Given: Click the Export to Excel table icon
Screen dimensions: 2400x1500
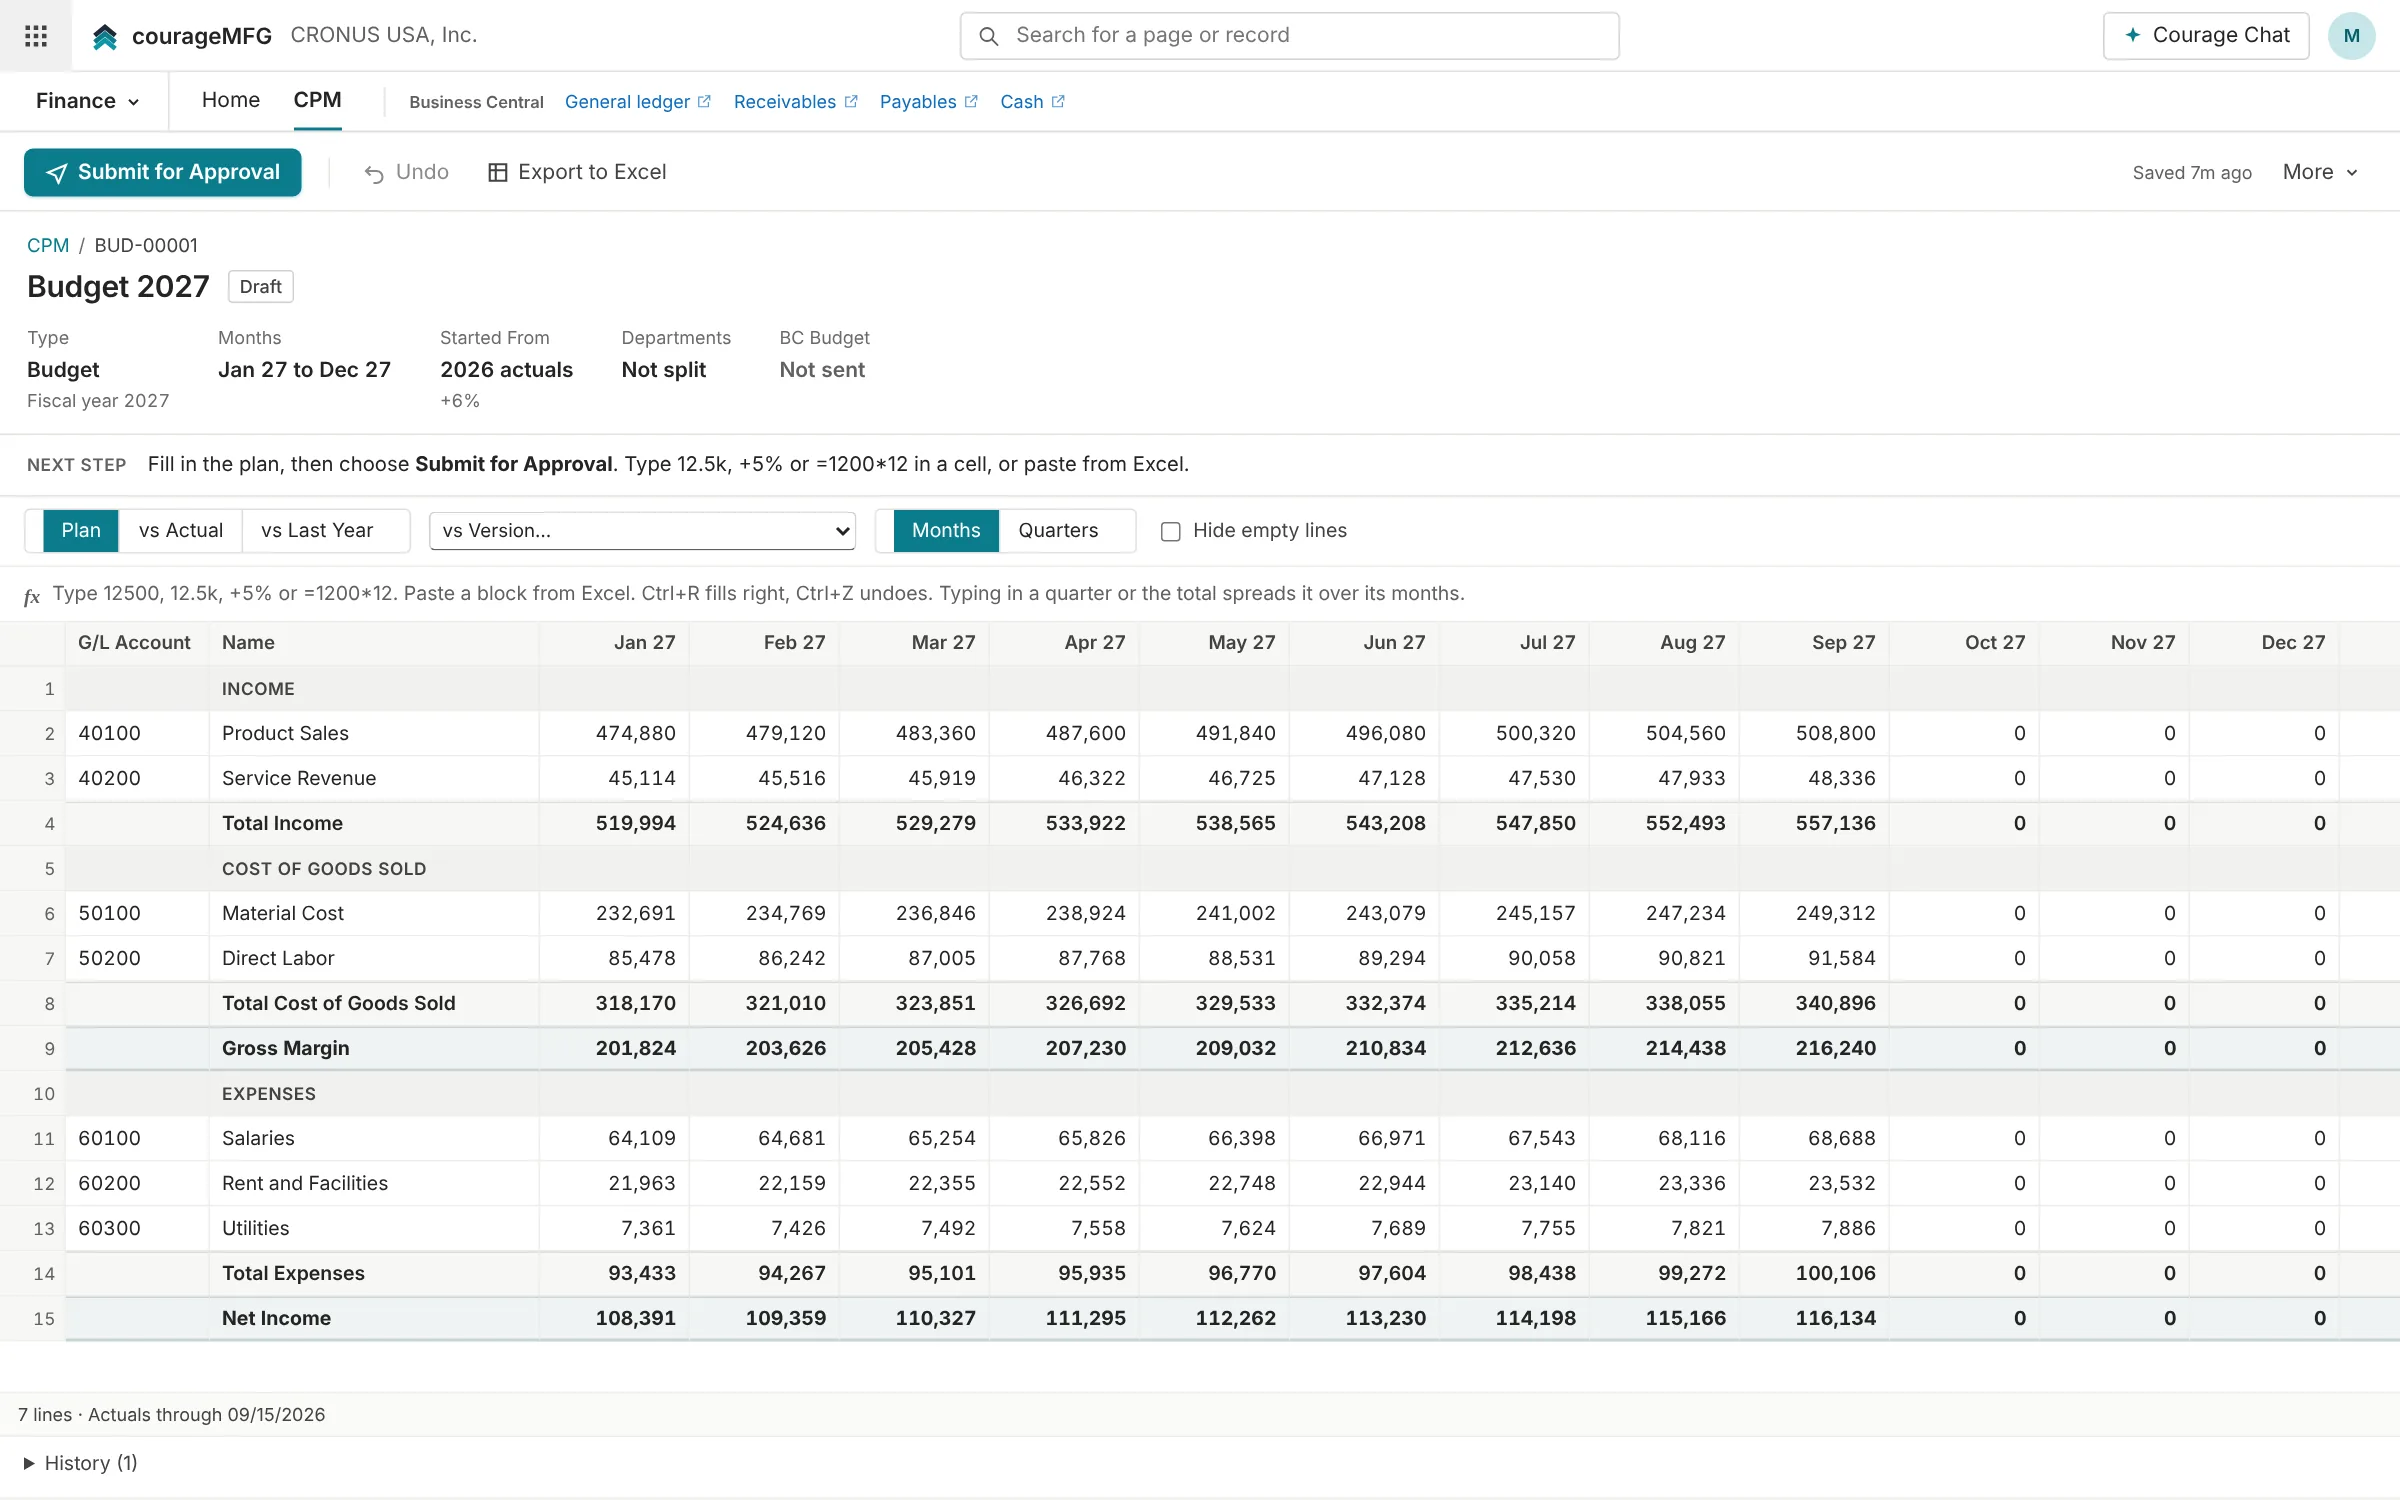Looking at the screenshot, I should (x=497, y=173).
